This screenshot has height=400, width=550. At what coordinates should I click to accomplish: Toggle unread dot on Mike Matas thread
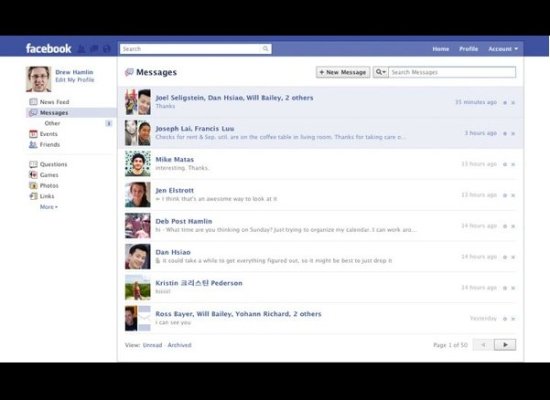[x=505, y=165]
